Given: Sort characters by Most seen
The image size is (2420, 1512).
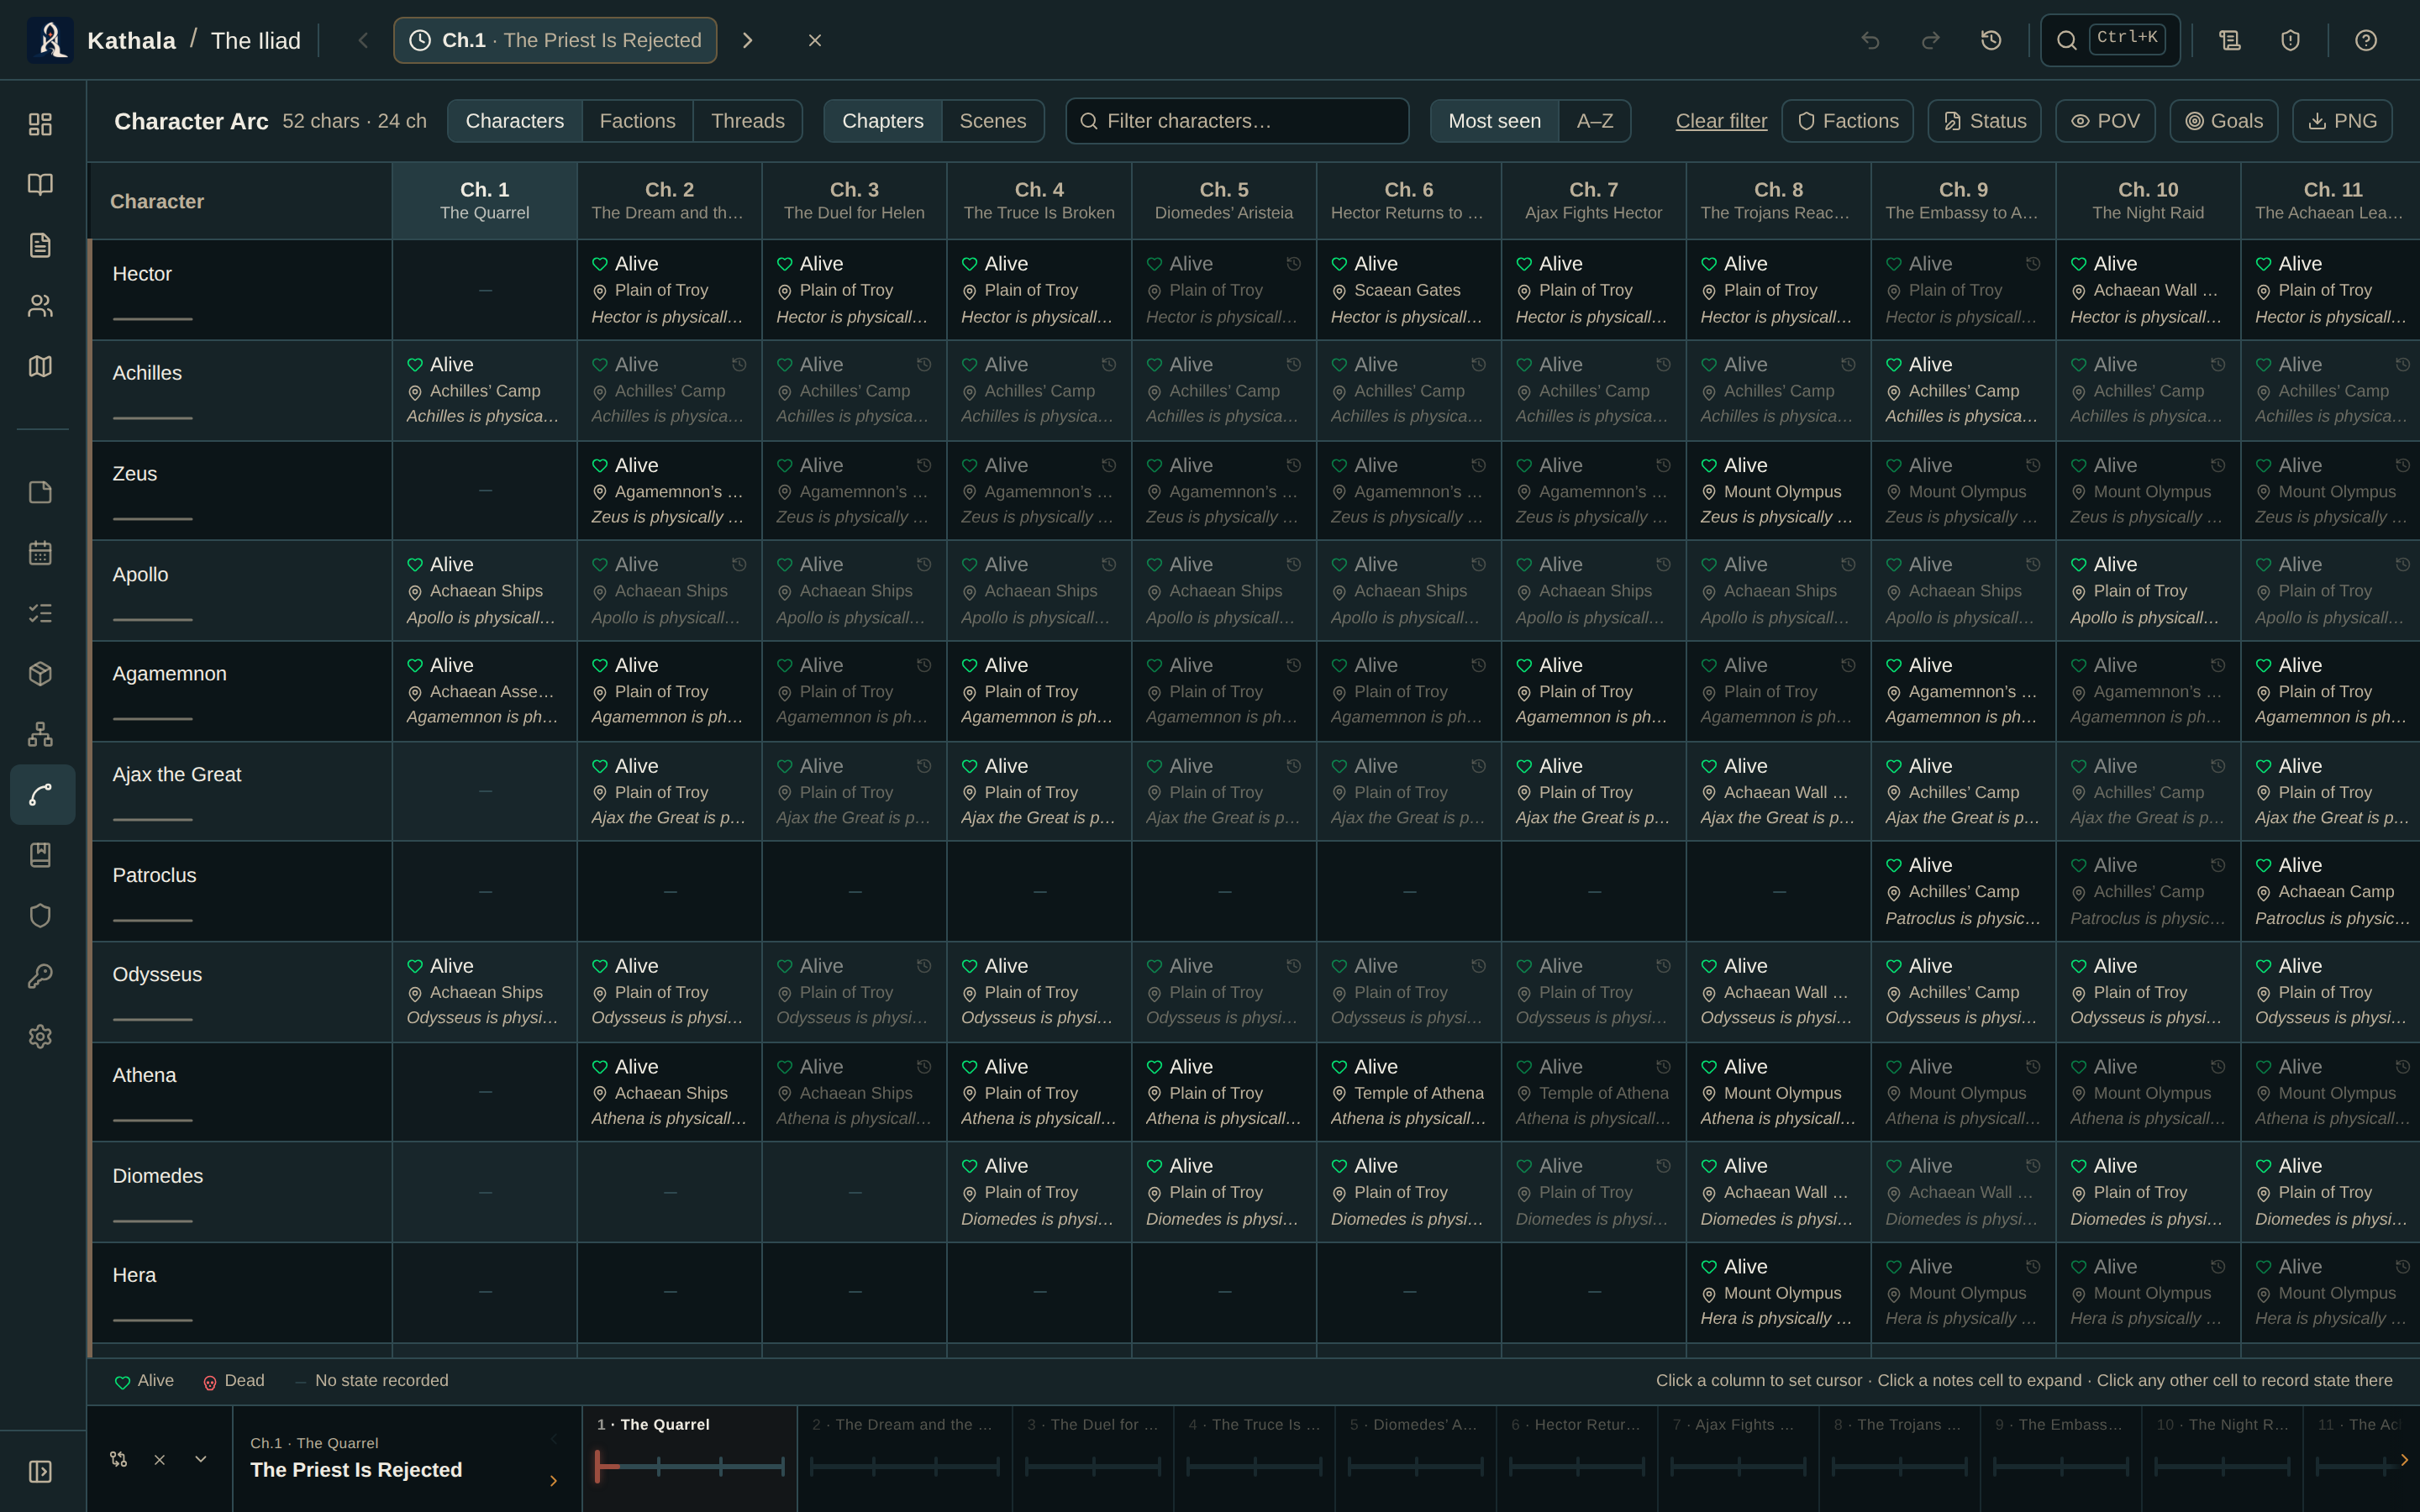Looking at the screenshot, I should coord(1494,121).
